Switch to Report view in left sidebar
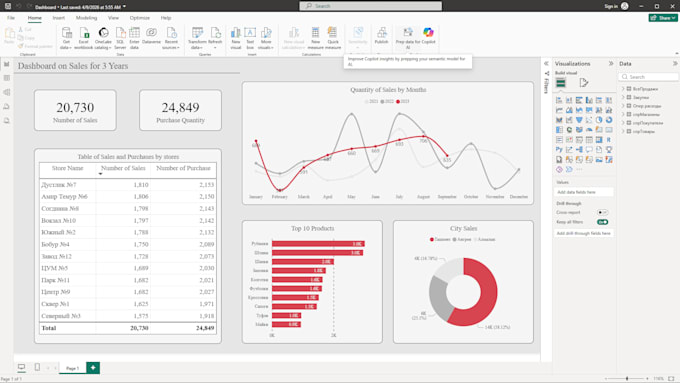 click(x=7, y=64)
